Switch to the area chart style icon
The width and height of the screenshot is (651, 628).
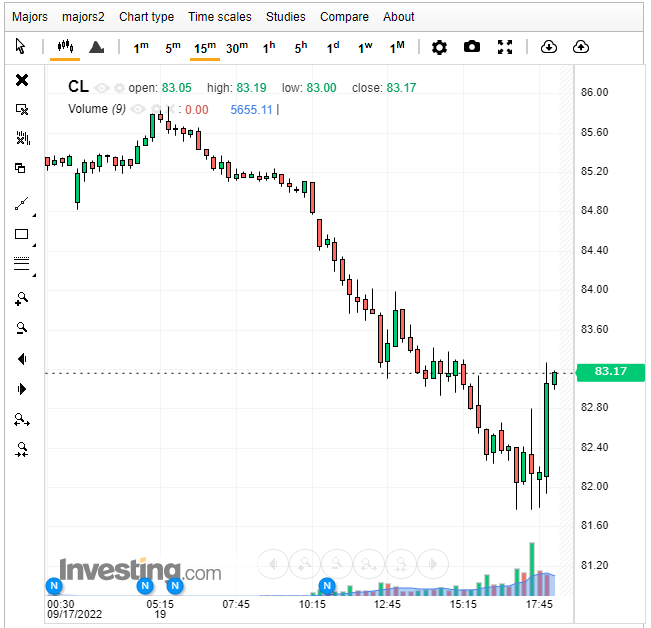coord(96,47)
